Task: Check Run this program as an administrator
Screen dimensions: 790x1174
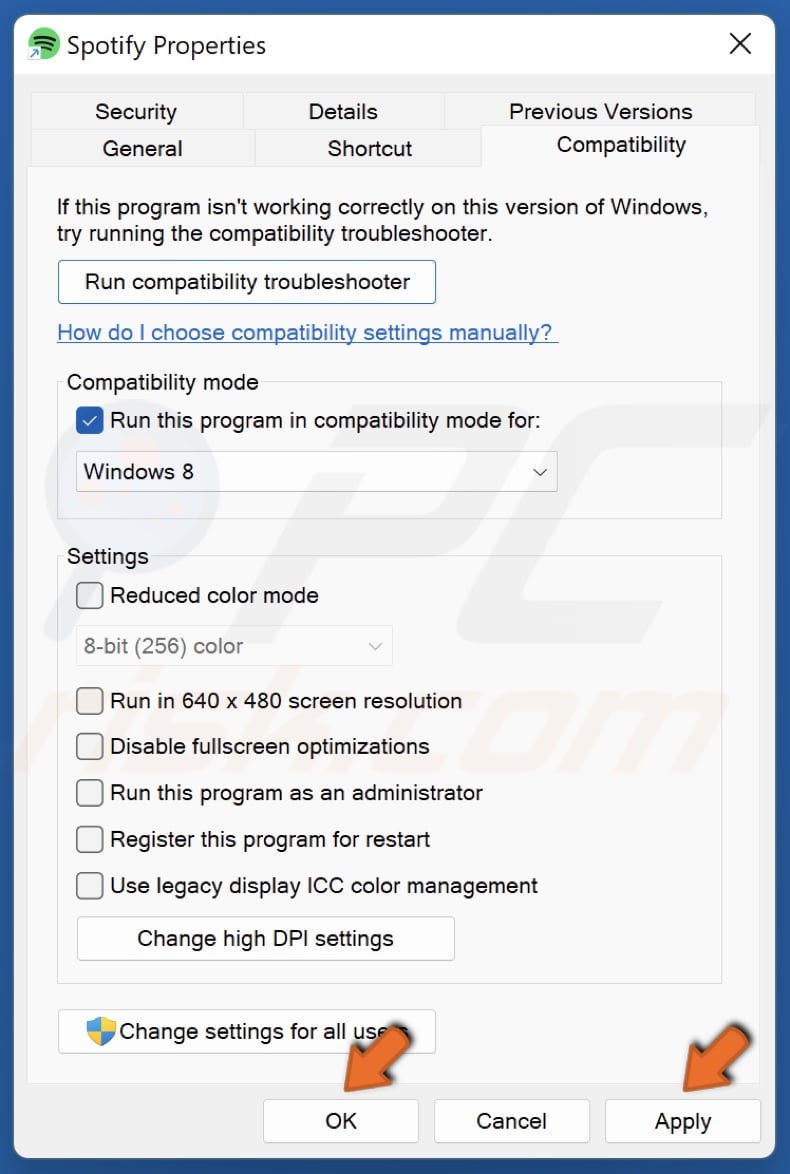Action: [x=89, y=793]
